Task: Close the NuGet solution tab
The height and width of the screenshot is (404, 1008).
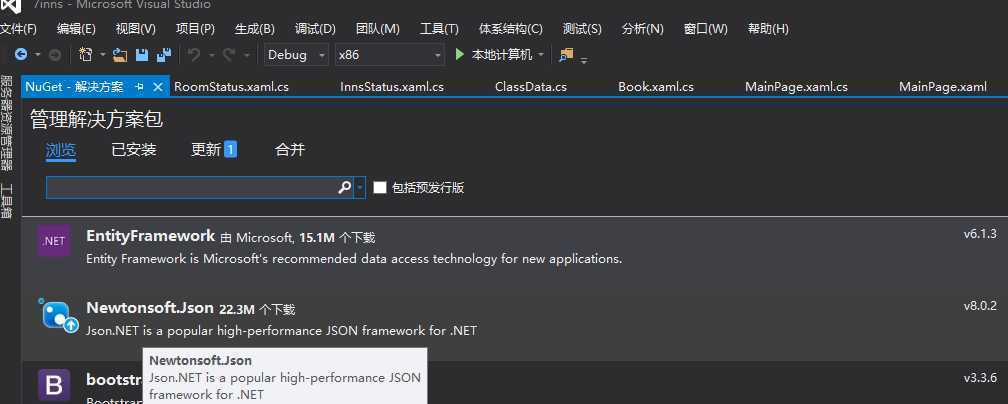Action: tap(158, 87)
